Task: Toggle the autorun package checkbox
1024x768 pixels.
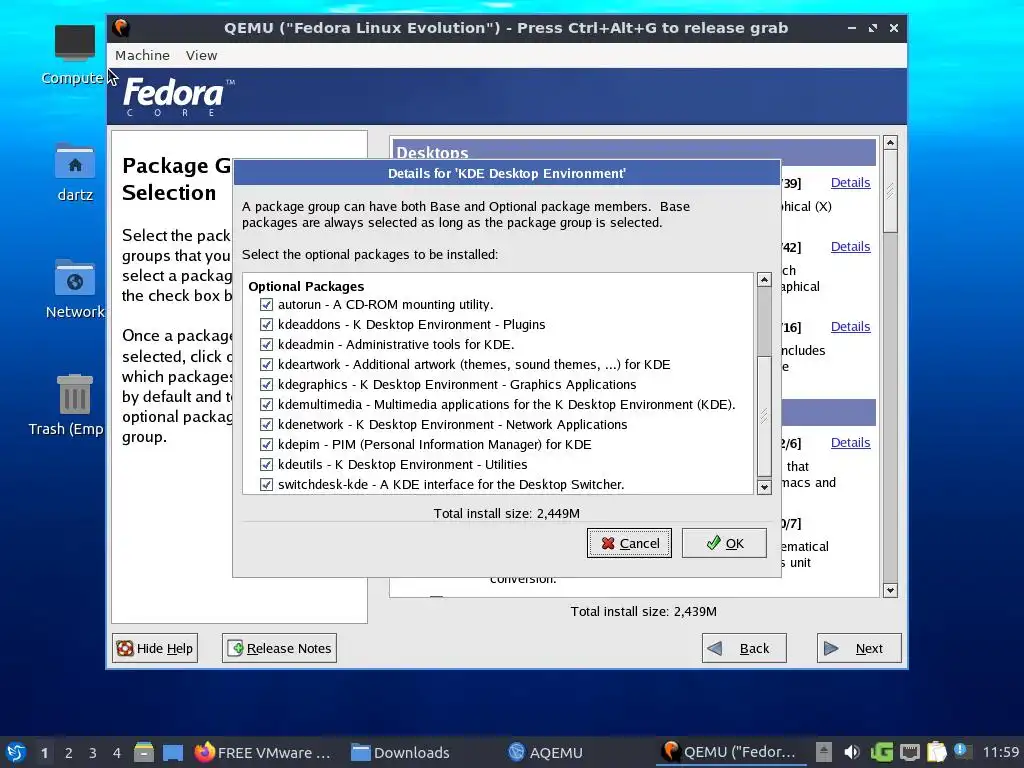Action: click(266, 304)
